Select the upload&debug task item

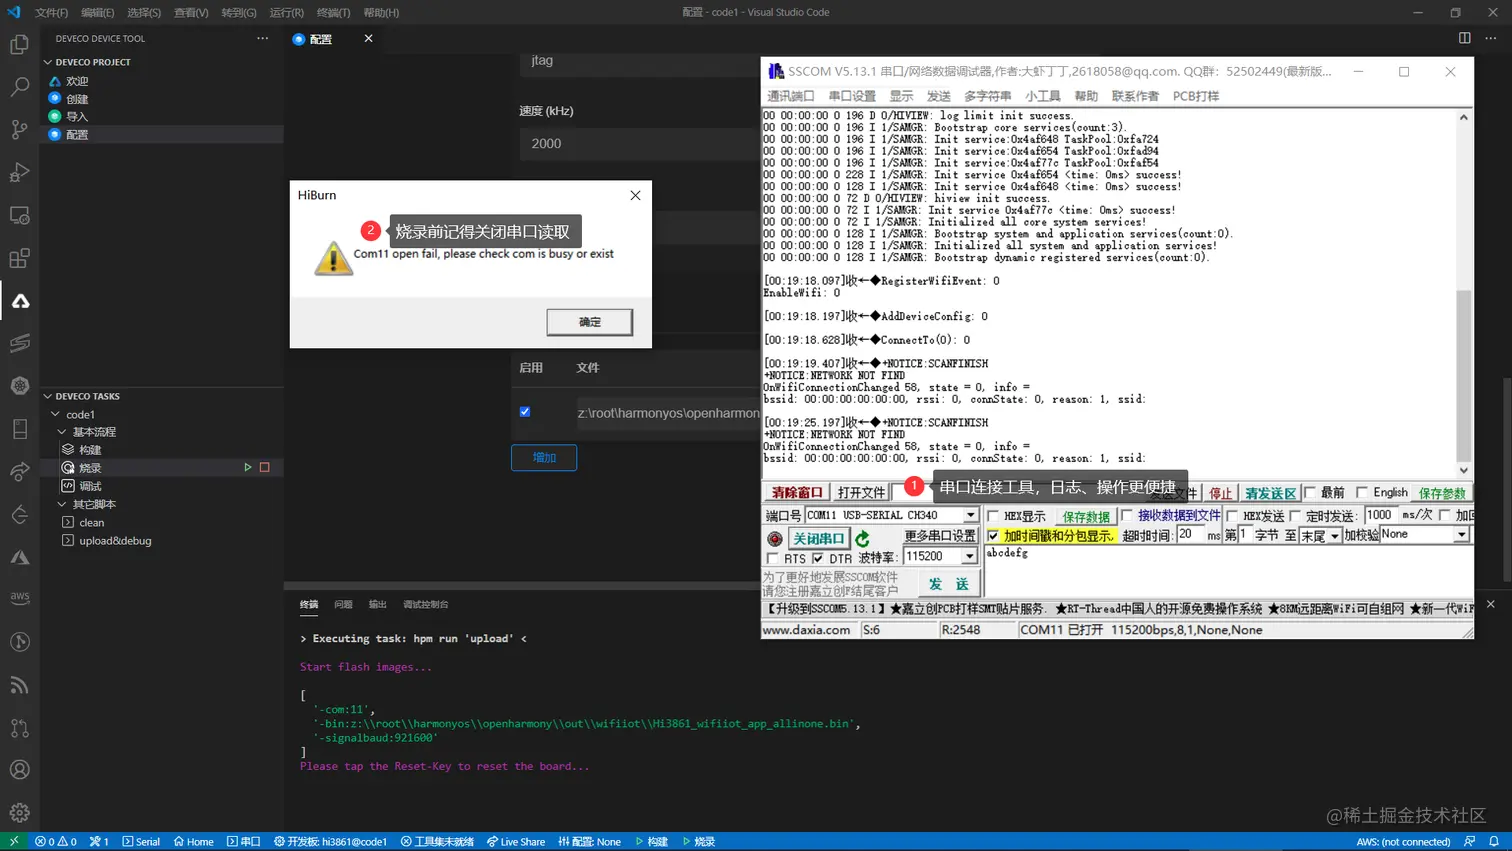(x=115, y=541)
